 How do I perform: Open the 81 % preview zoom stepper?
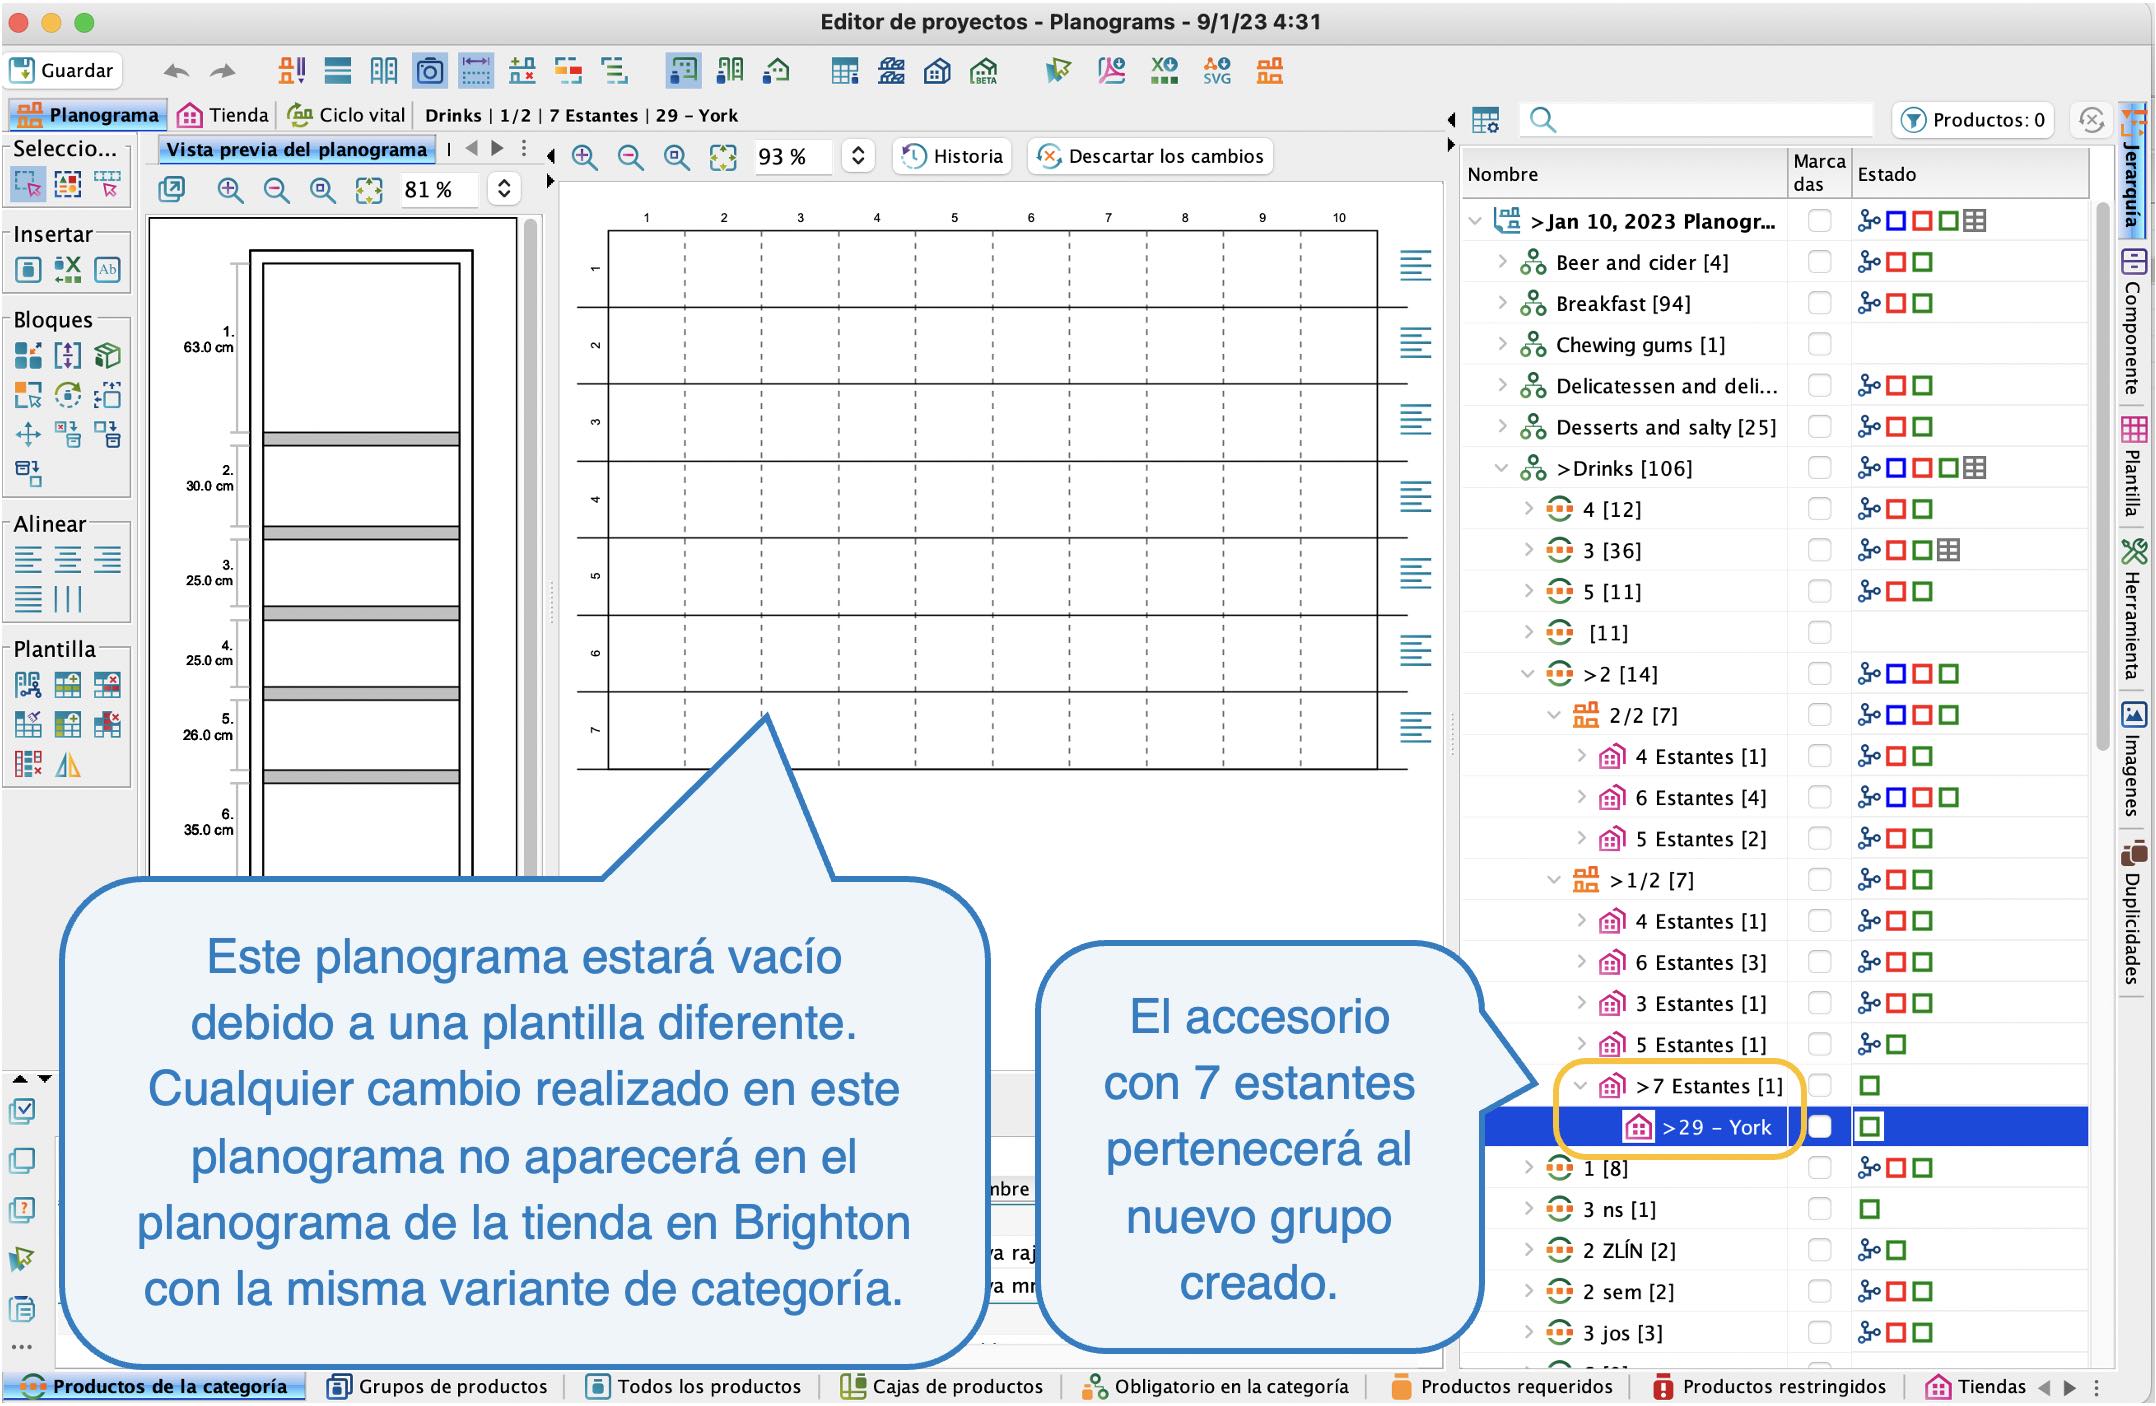coord(504,189)
